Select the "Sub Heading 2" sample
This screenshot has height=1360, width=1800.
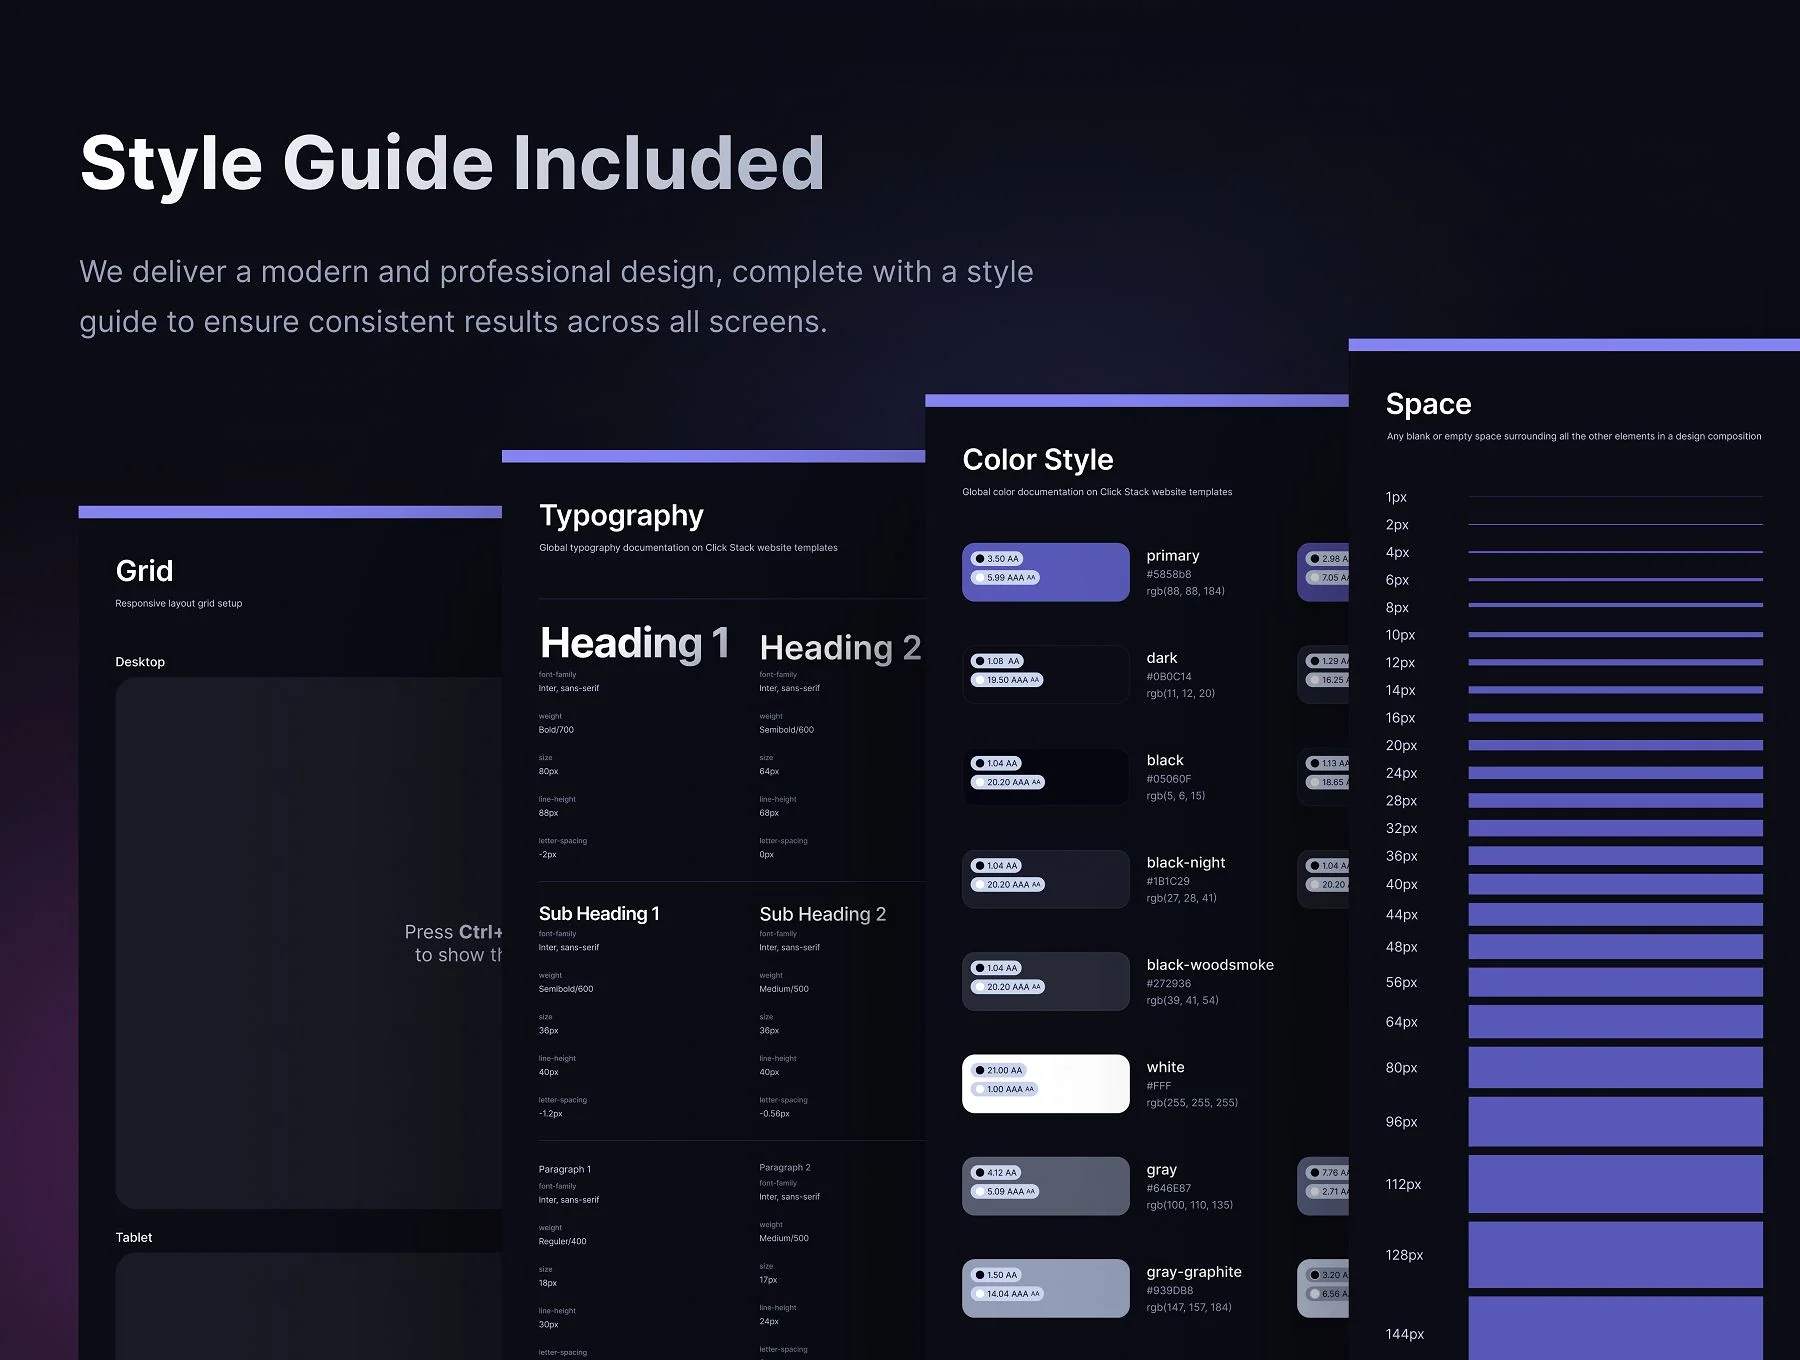click(x=823, y=914)
